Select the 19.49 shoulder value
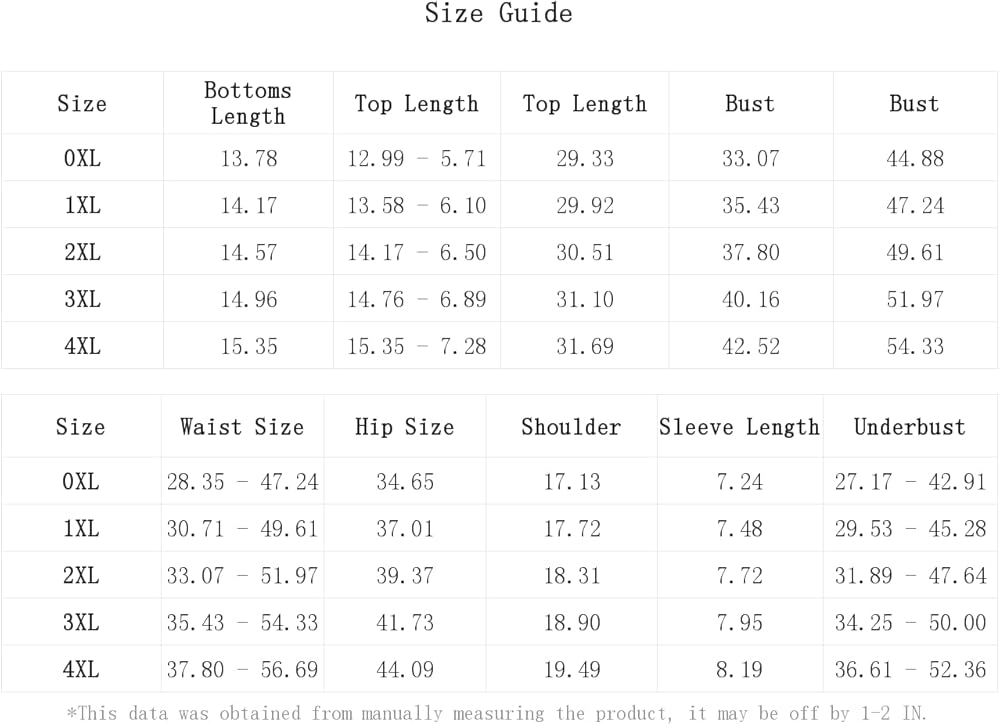This screenshot has height=724, width=1000. (572, 668)
